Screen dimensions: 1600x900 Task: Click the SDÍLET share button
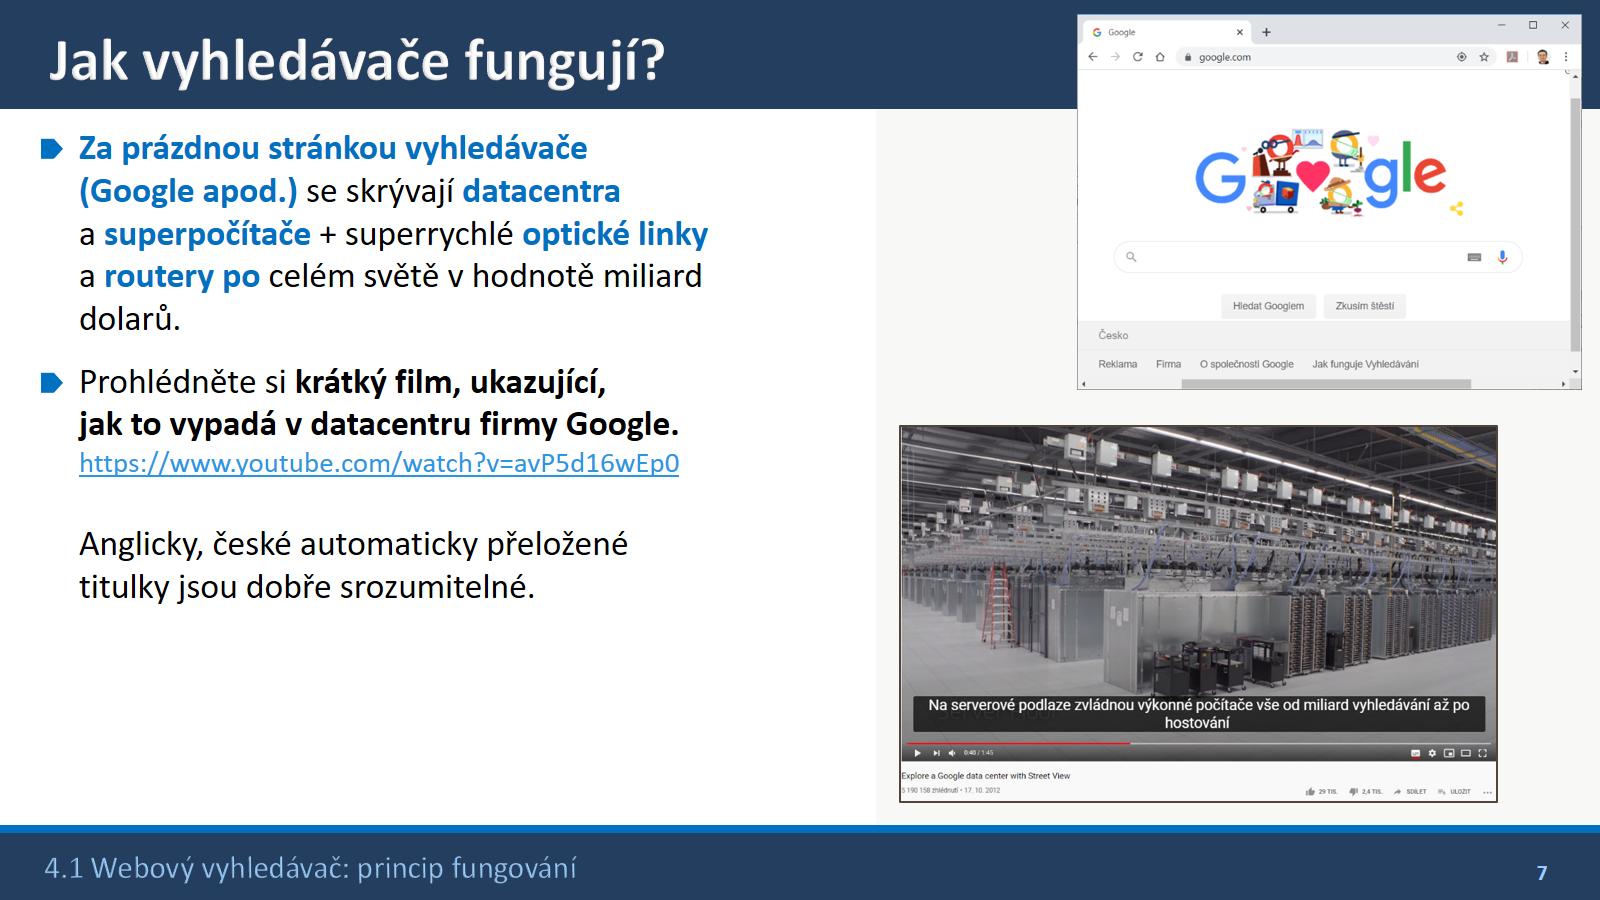click(1410, 791)
